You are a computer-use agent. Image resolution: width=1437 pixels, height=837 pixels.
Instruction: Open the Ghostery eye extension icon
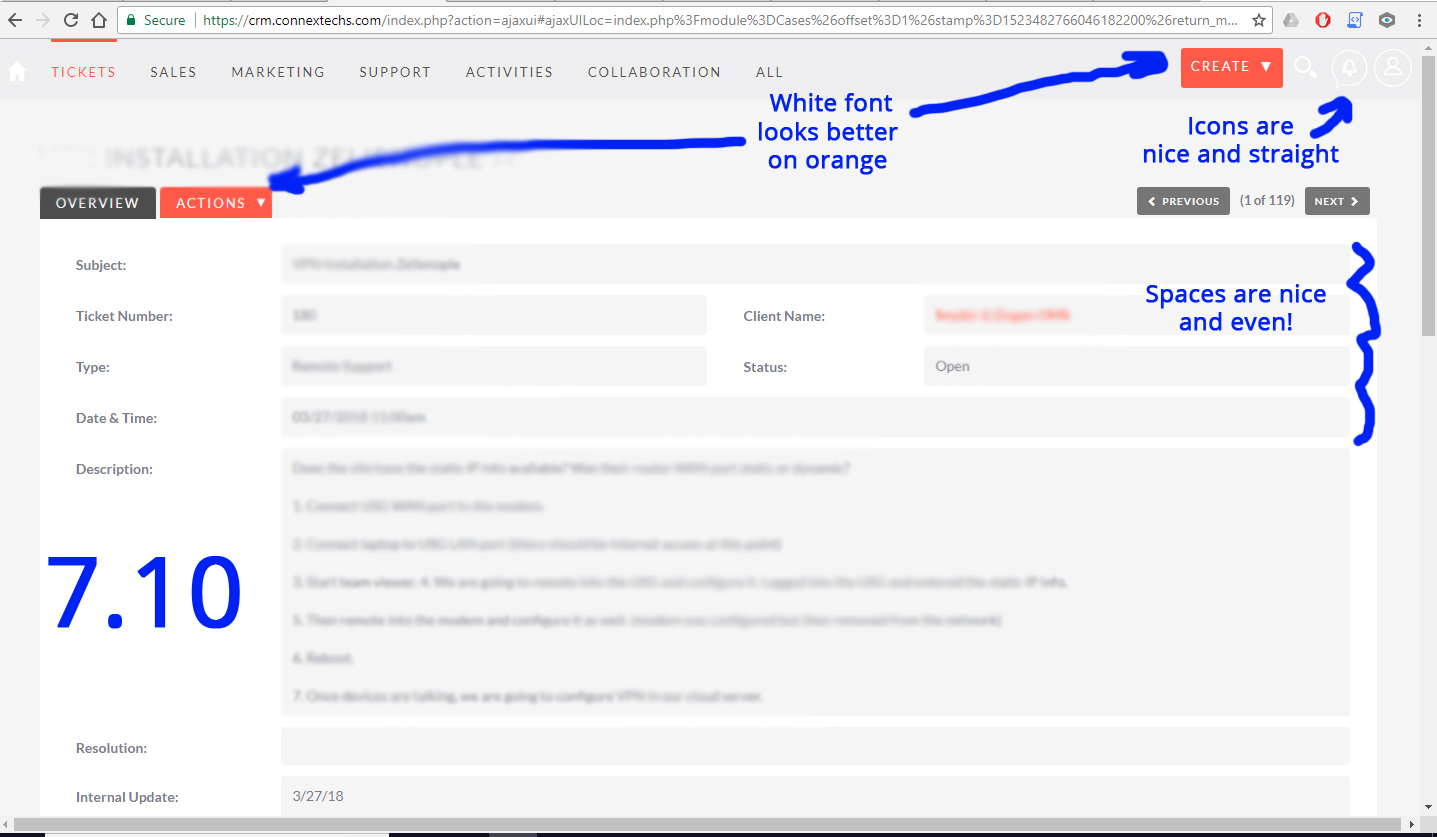tap(1385, 19)
